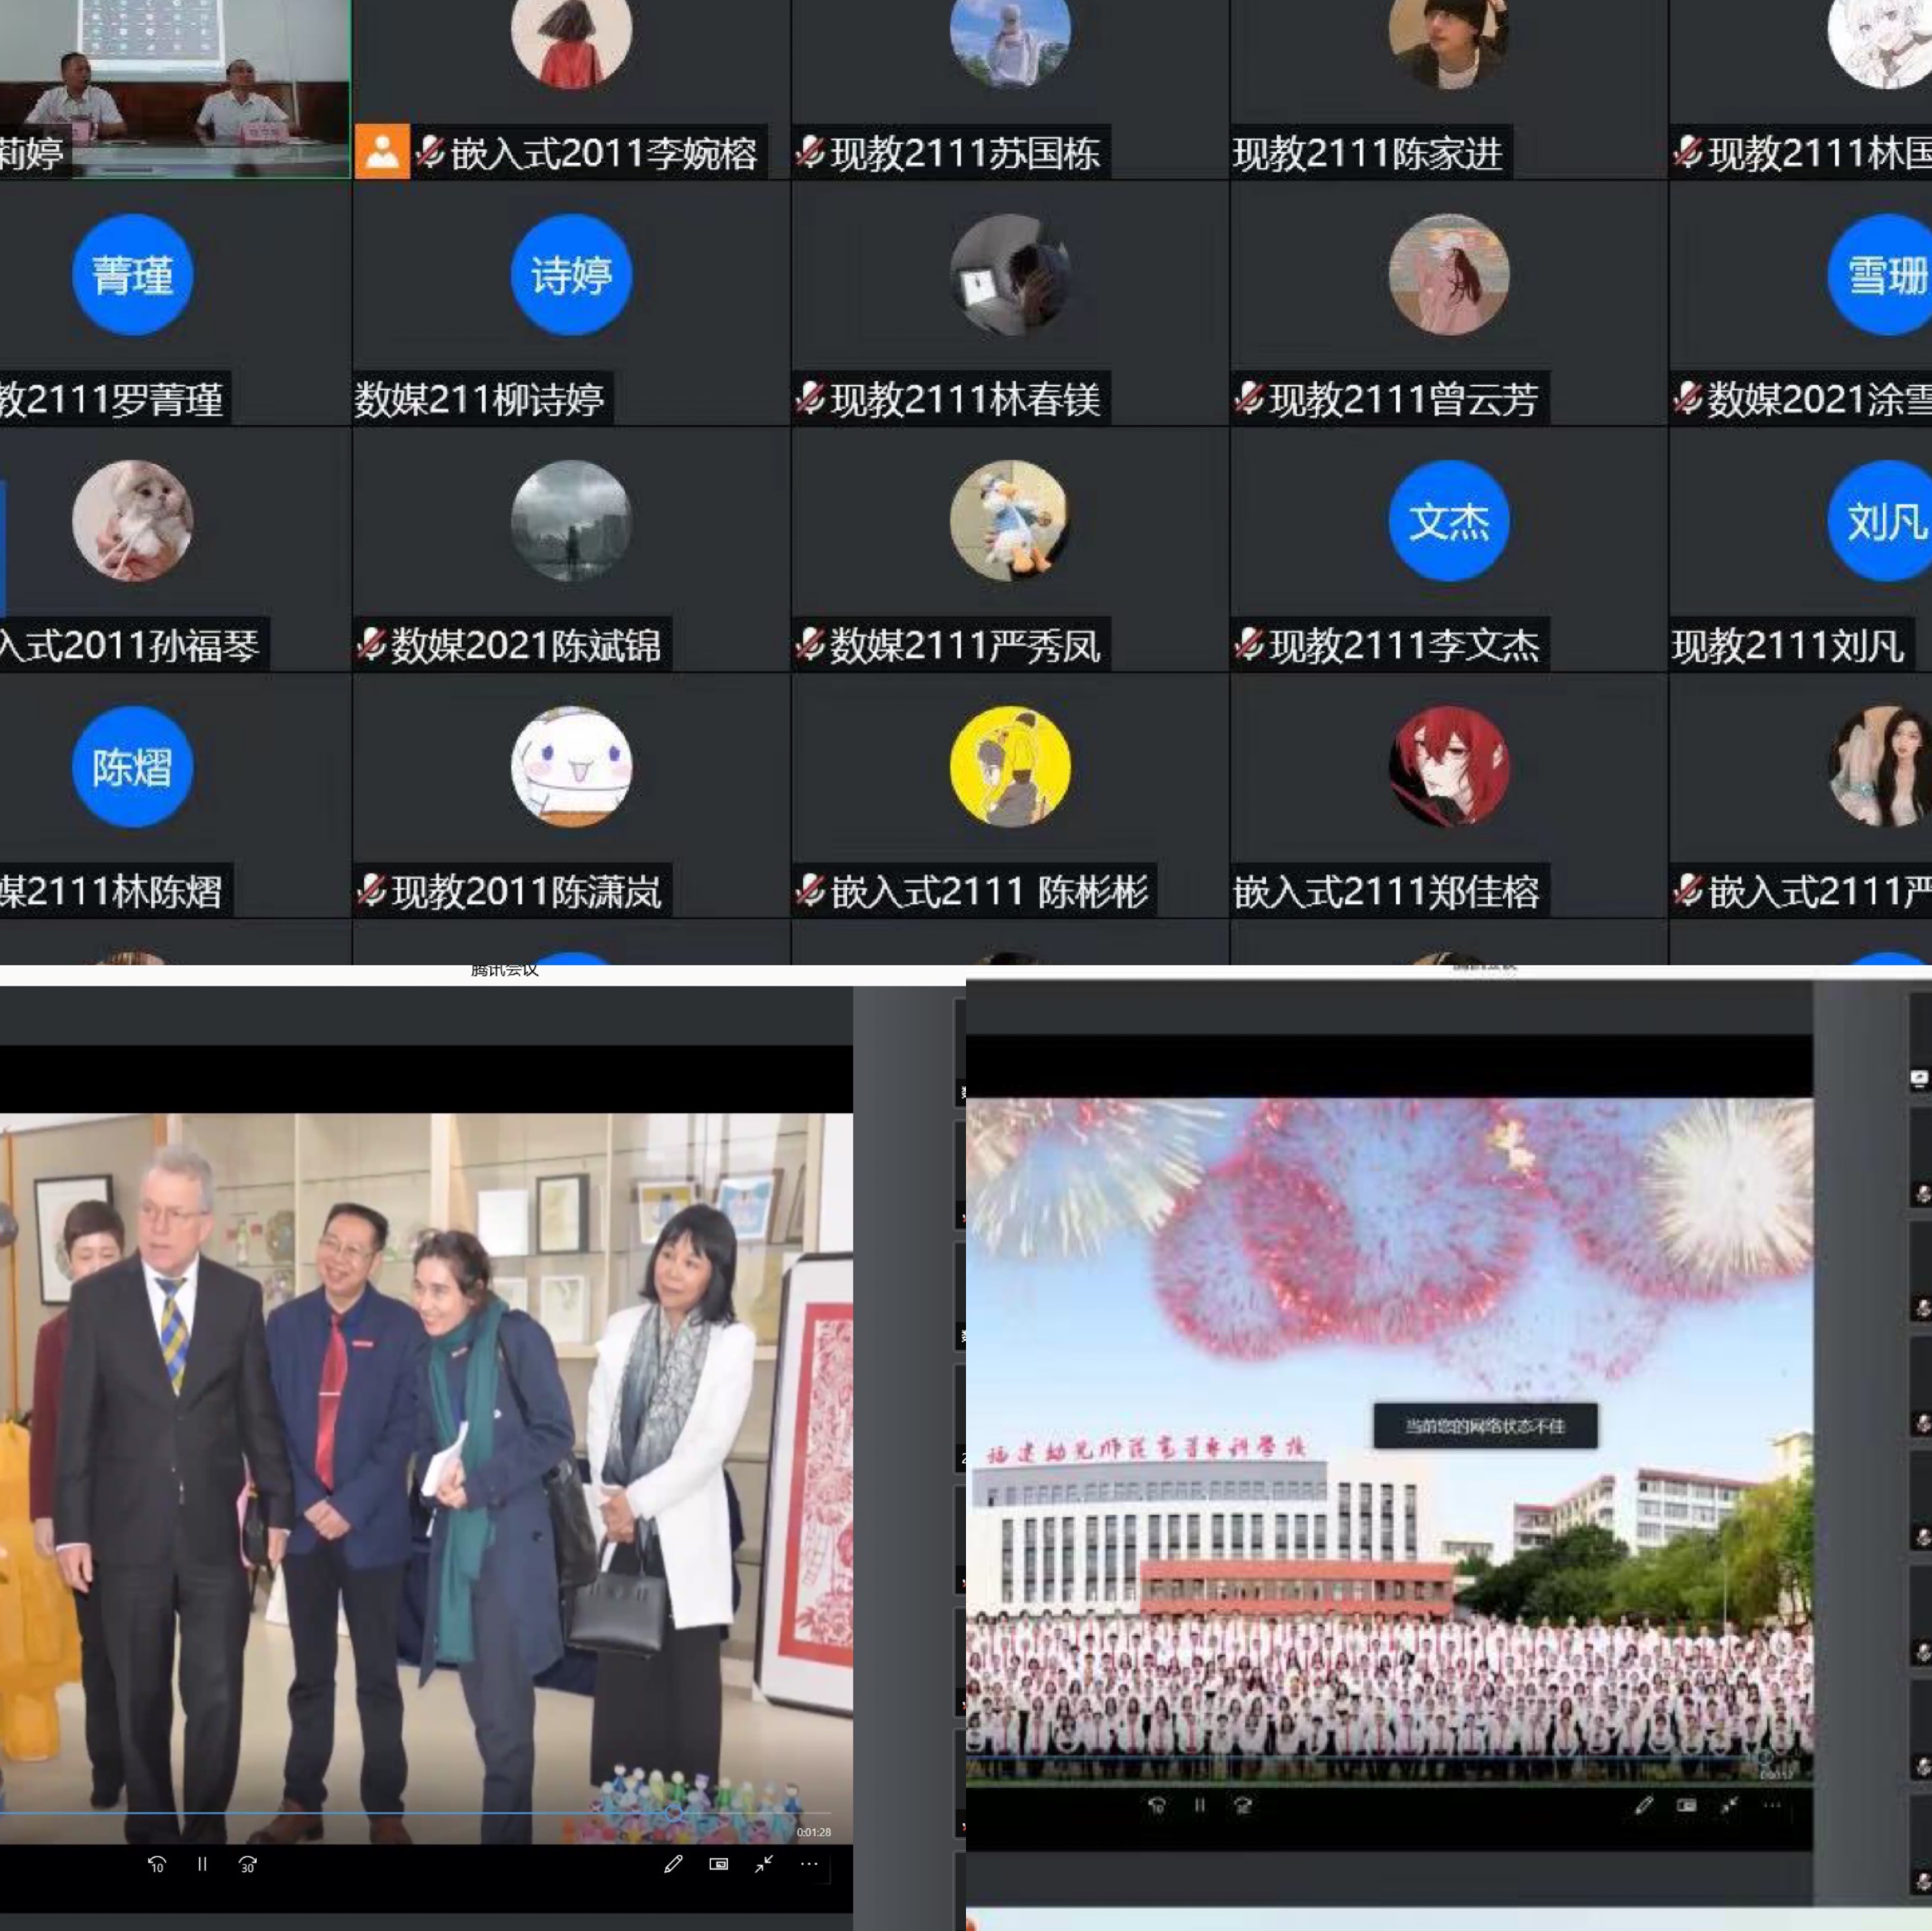The image size is (1932, 1931).
Task: Open ellipsis menu under the fireworks video
Action: (1772, 1805)
